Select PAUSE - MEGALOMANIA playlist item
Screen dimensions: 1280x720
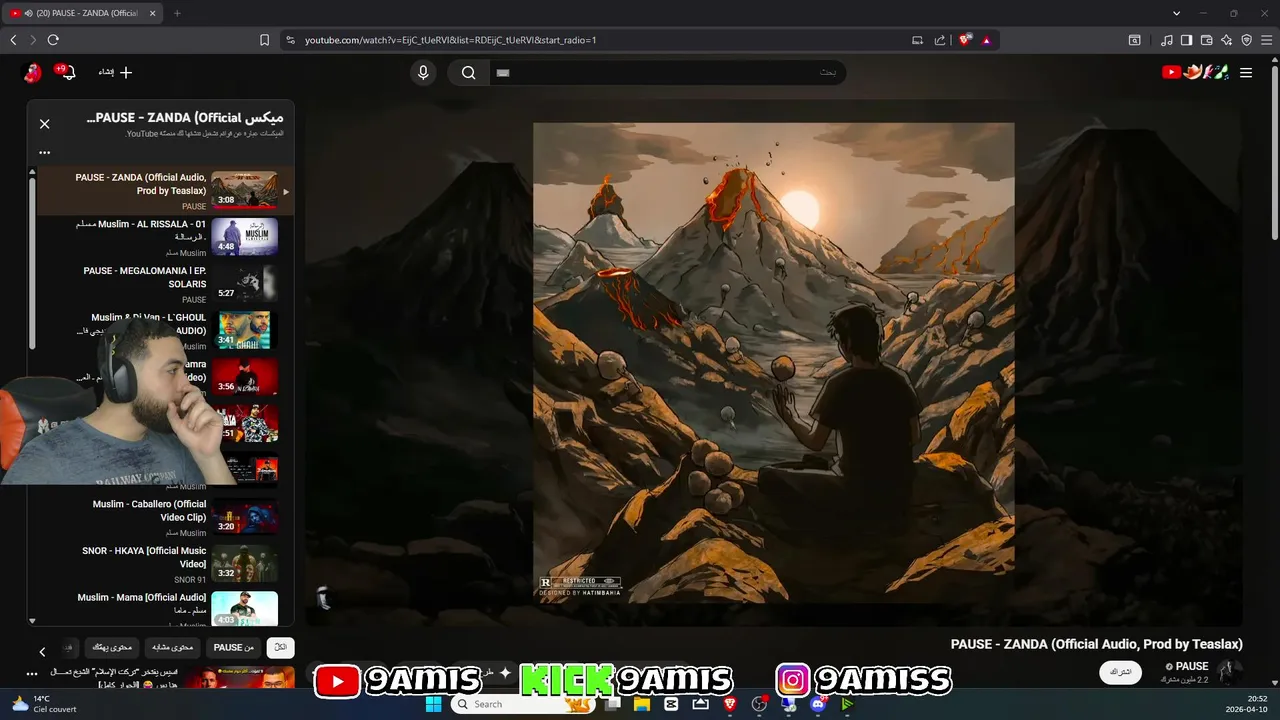[x=165, y=284]
